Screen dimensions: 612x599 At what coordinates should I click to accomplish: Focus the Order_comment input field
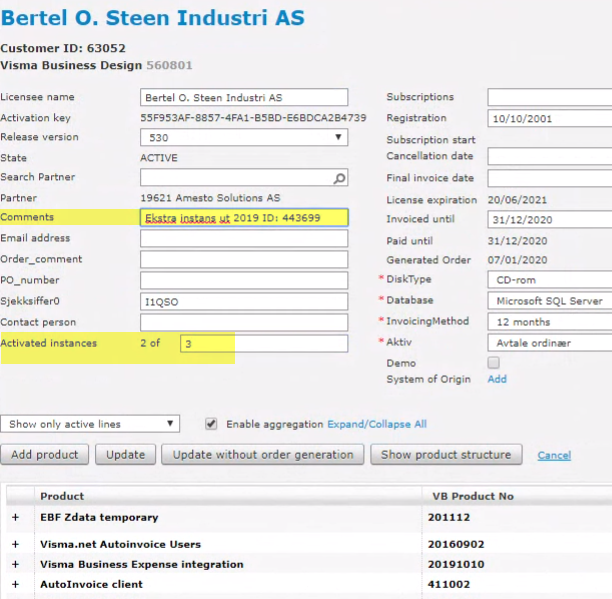pyautogui.click(x=244, y=260)
